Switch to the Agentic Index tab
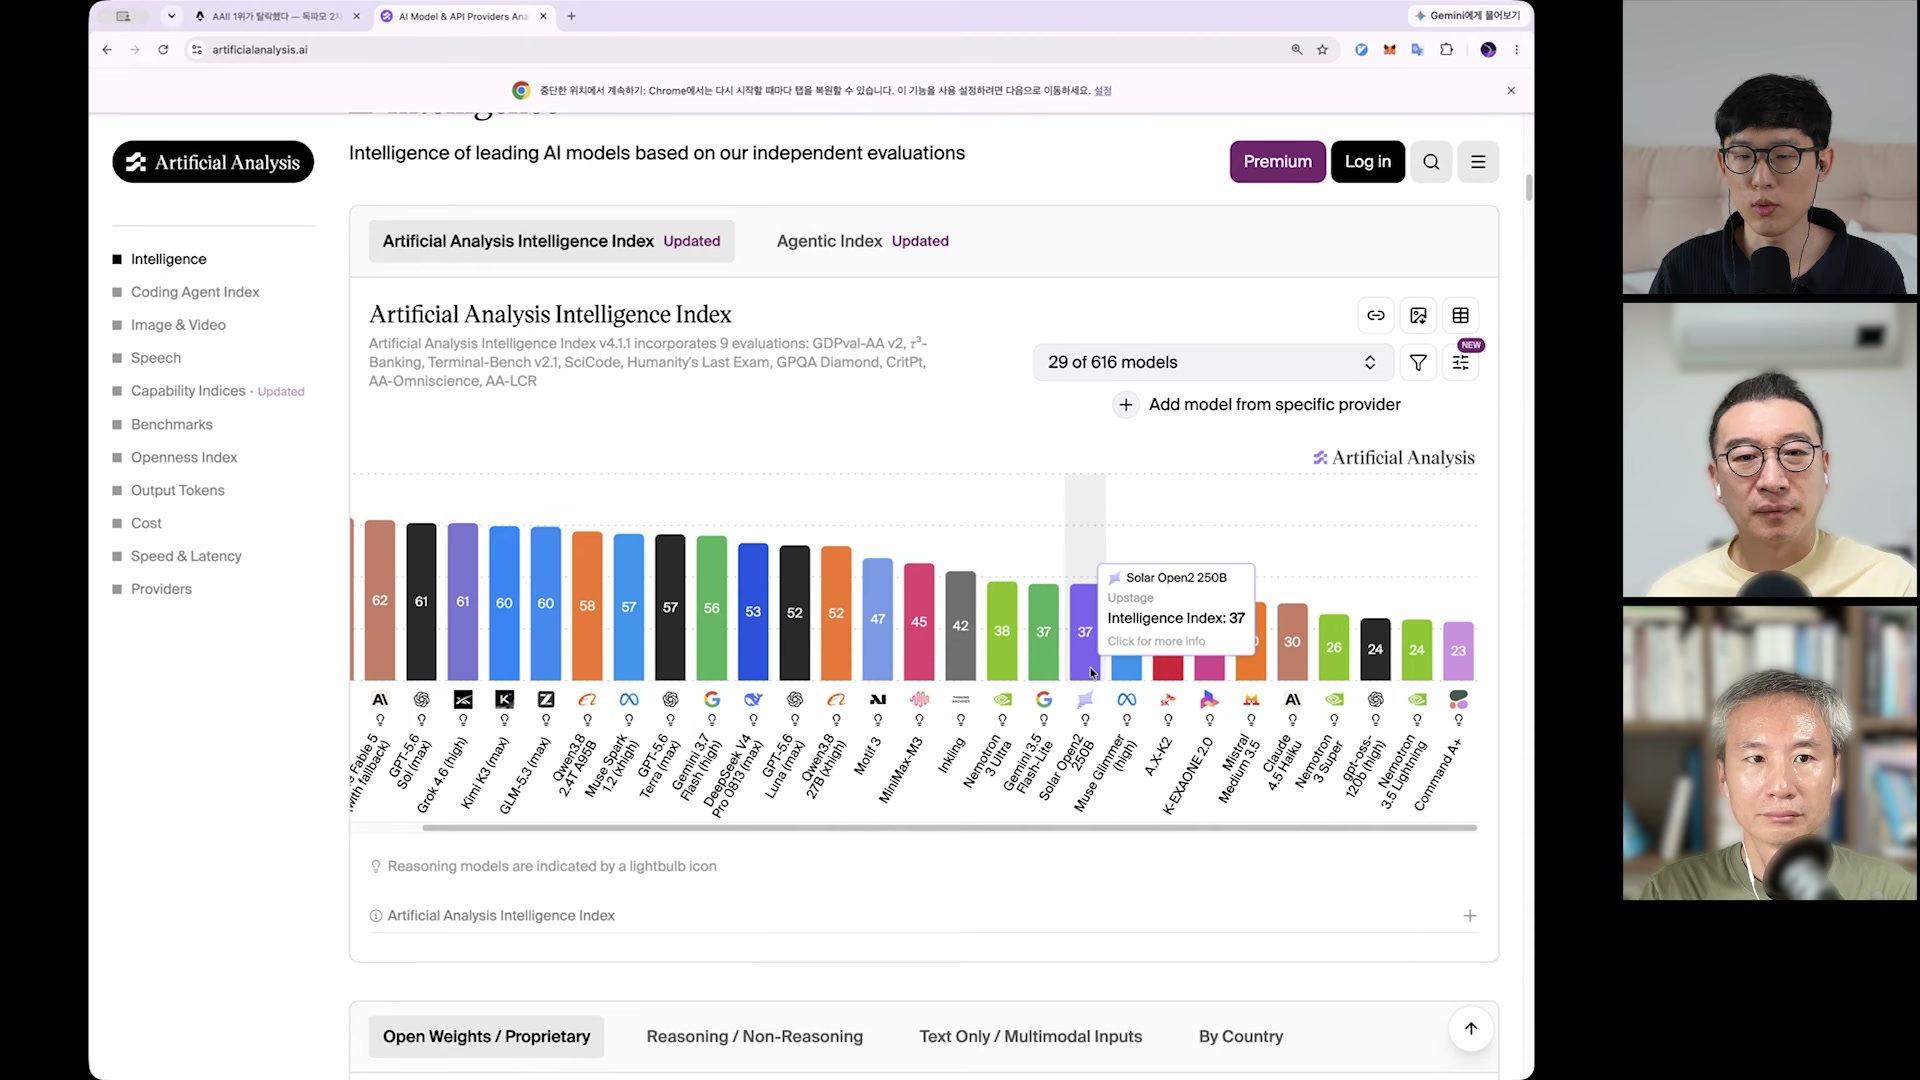This screenshot has height=1080, width=1920. [x=863, y=241]
